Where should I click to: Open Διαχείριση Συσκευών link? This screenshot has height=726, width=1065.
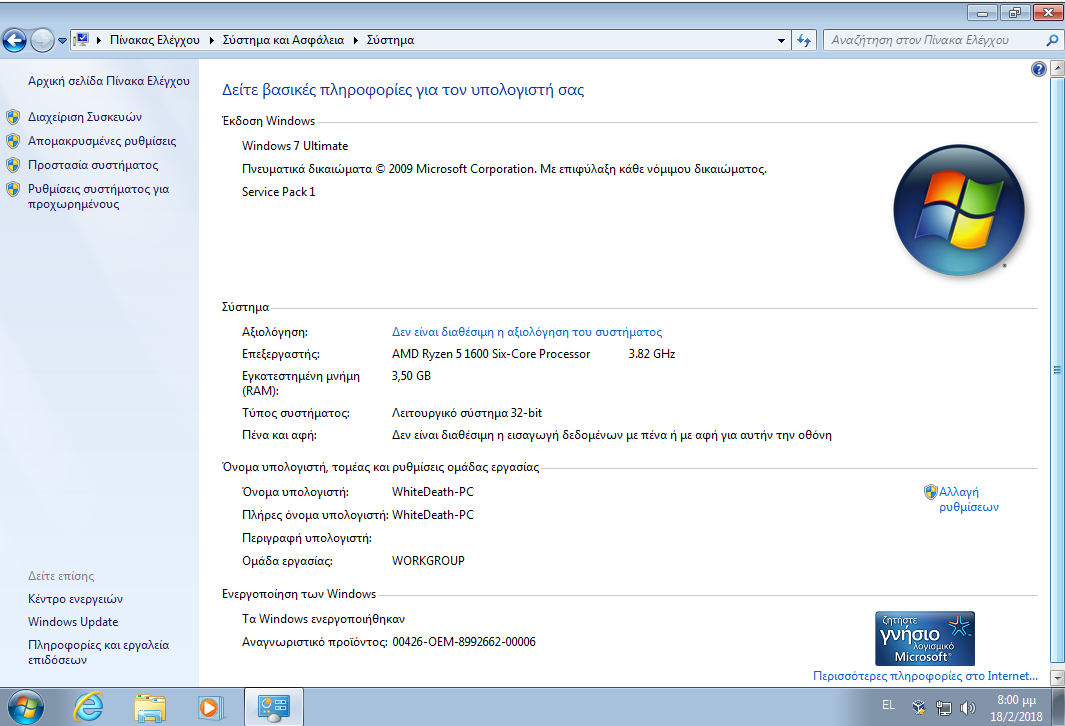(x=85, y=117)
